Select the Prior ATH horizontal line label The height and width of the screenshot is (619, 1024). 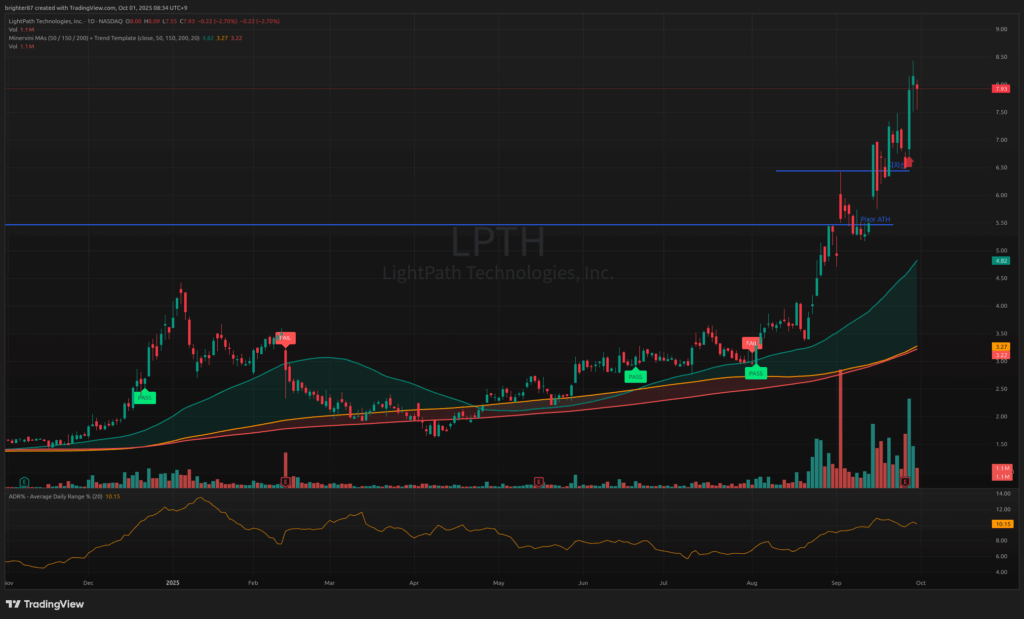[875, 219]
